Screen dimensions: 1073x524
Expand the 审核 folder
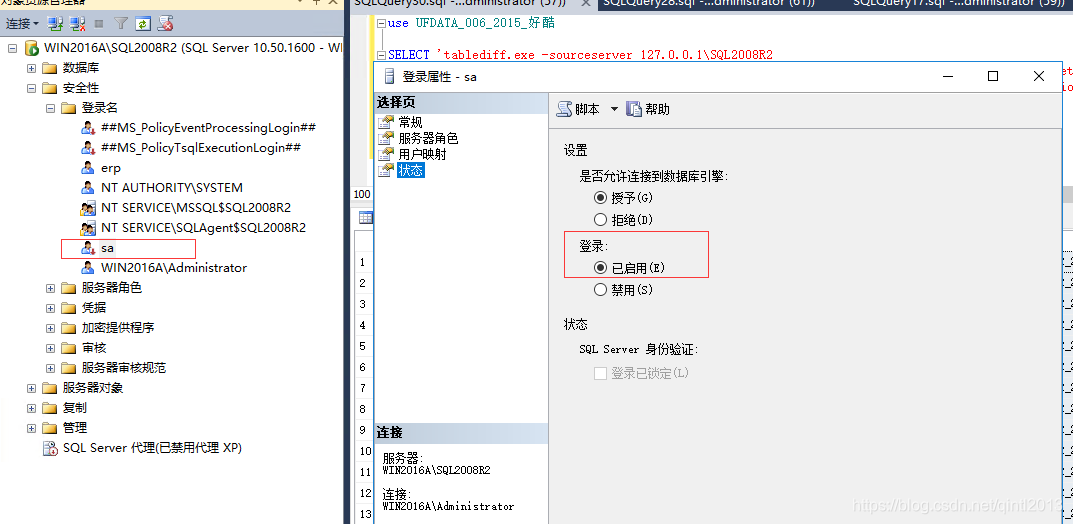point(51,348)
